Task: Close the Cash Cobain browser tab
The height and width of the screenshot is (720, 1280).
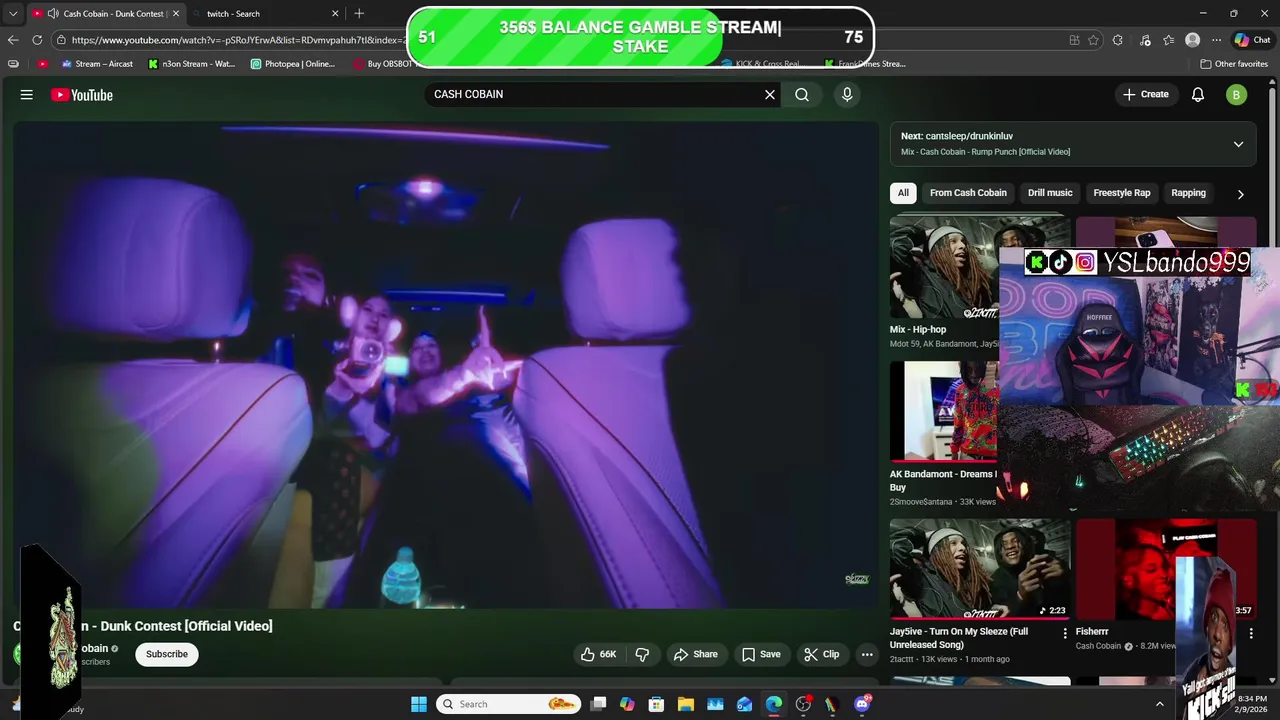Action: (x=176, y=14)
